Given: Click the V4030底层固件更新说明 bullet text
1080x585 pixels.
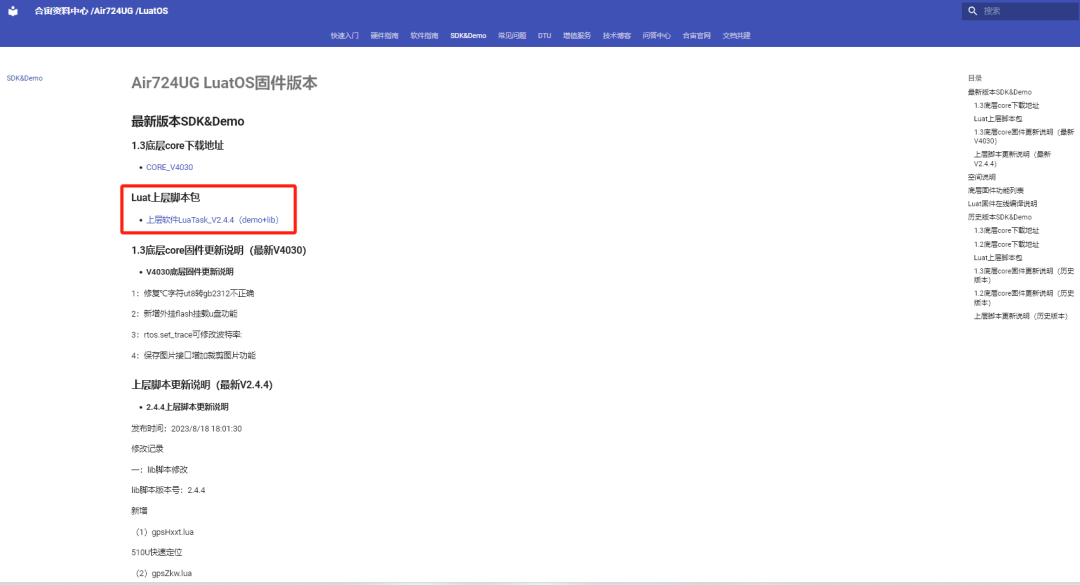Looking at the screenshot, I should (189, 272).
